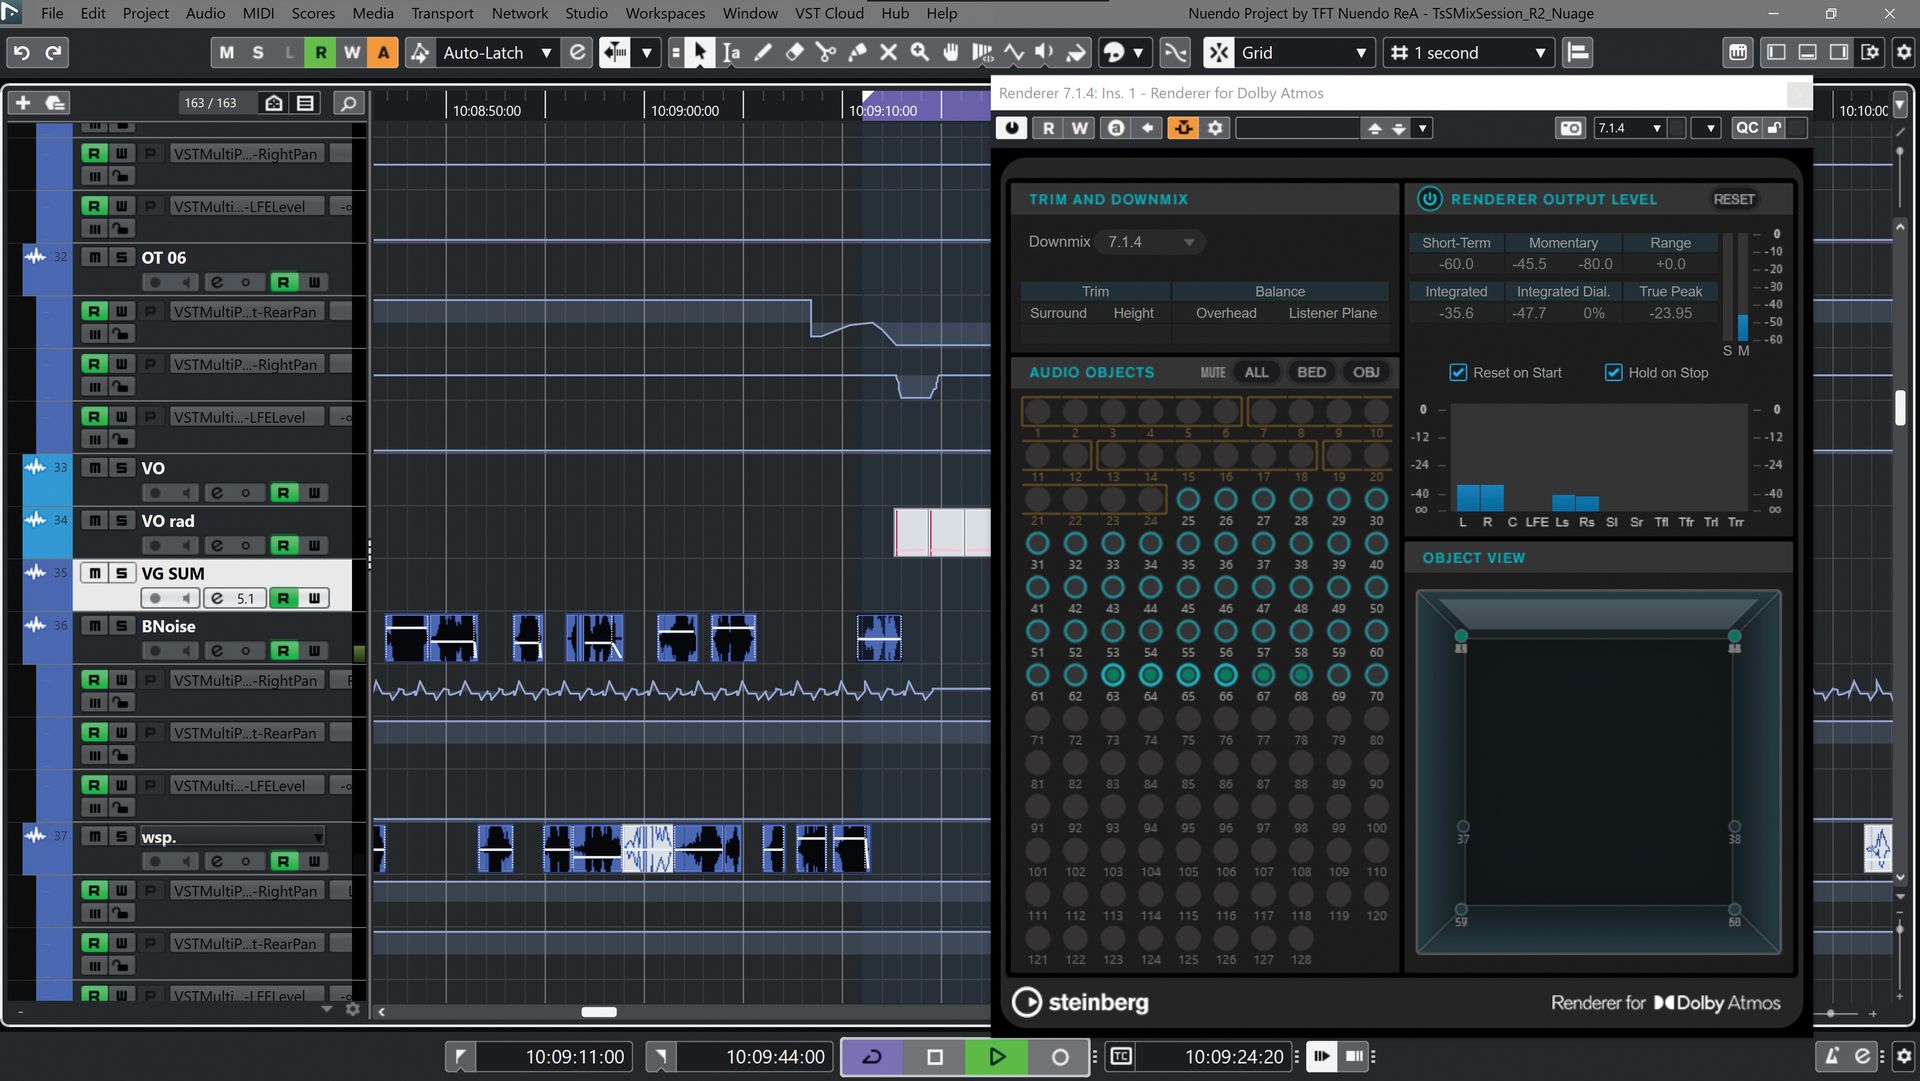Select the Erase tool
The height and width of the screenshot is (1081, 1920).
(x=794, y=52)
